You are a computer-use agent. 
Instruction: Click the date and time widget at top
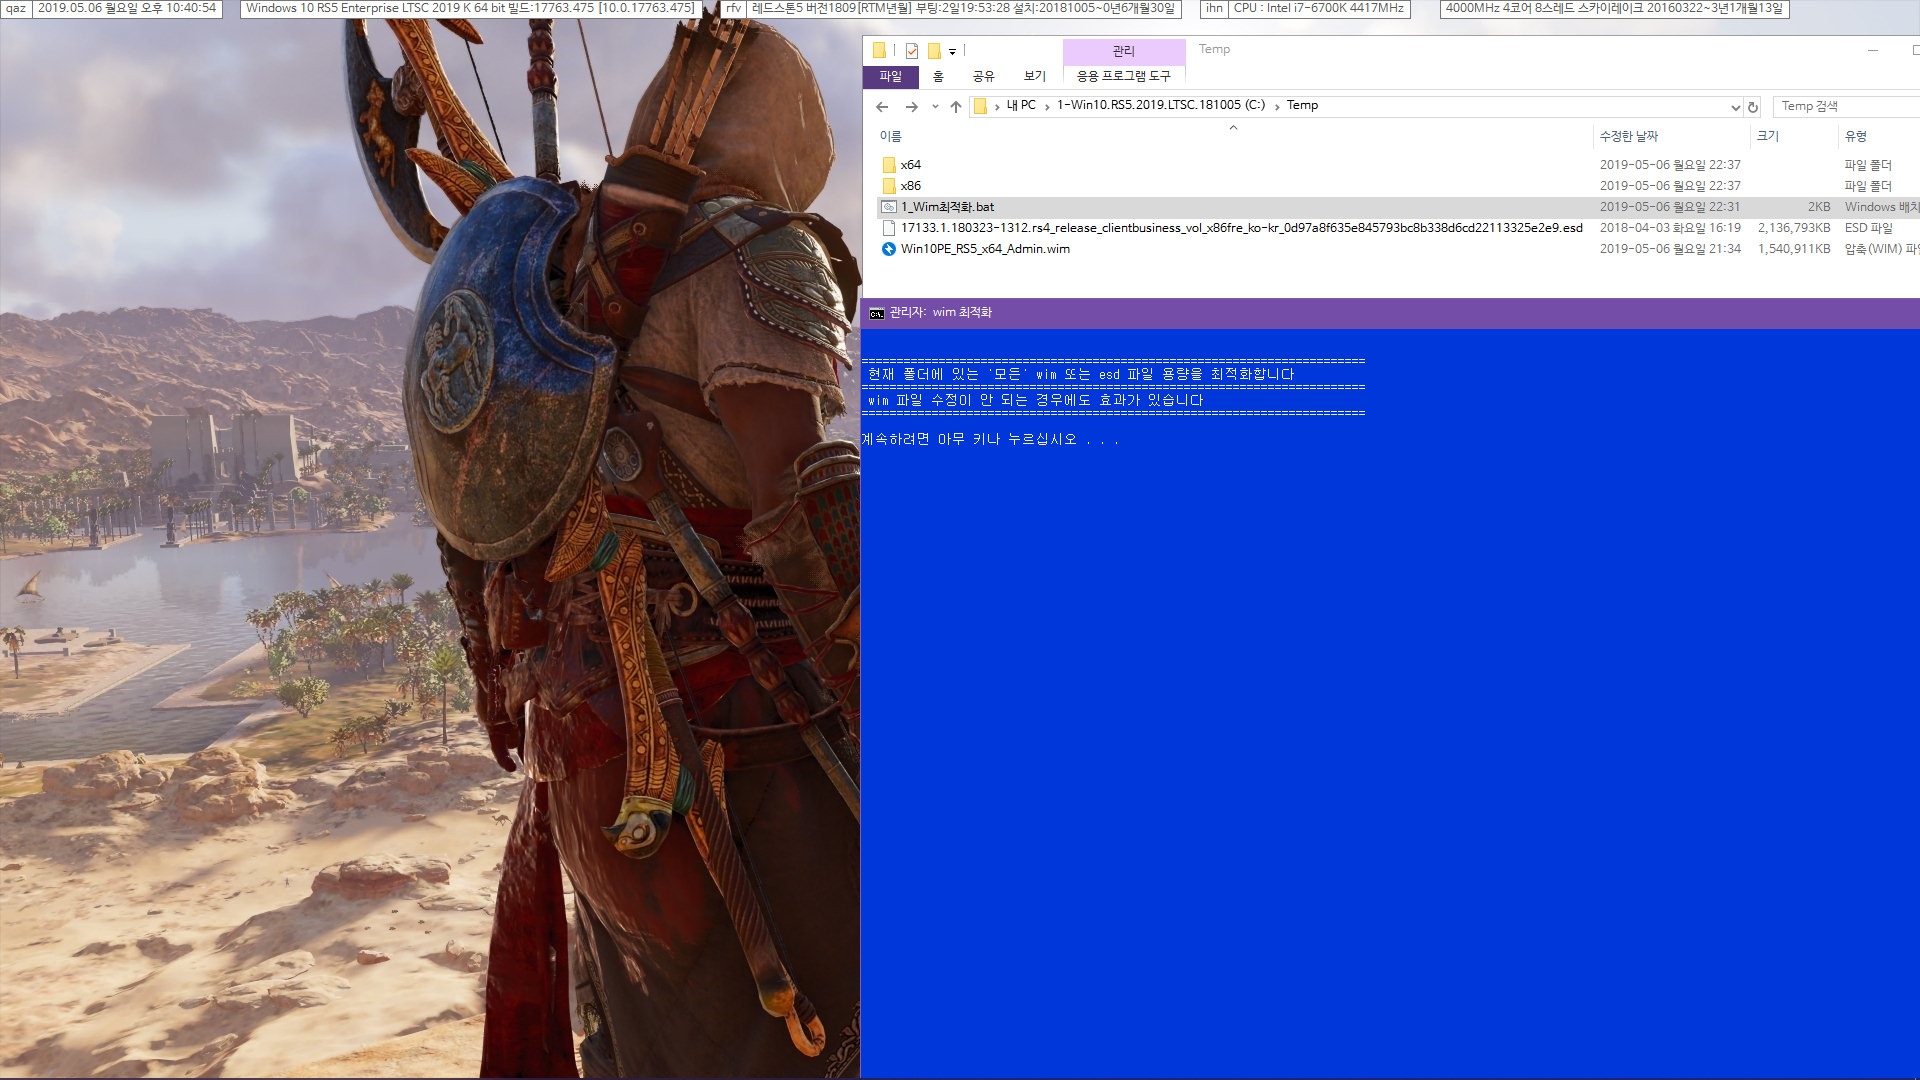(x=126, y=8)
